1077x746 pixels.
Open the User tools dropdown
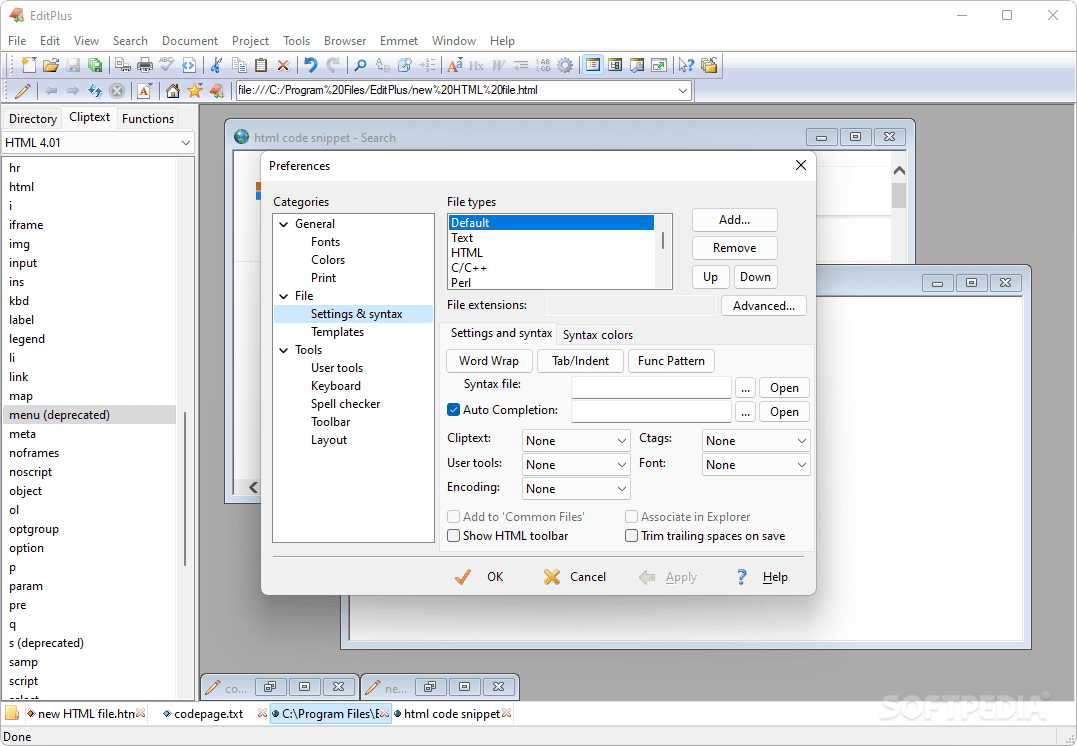tap(576, 465)
